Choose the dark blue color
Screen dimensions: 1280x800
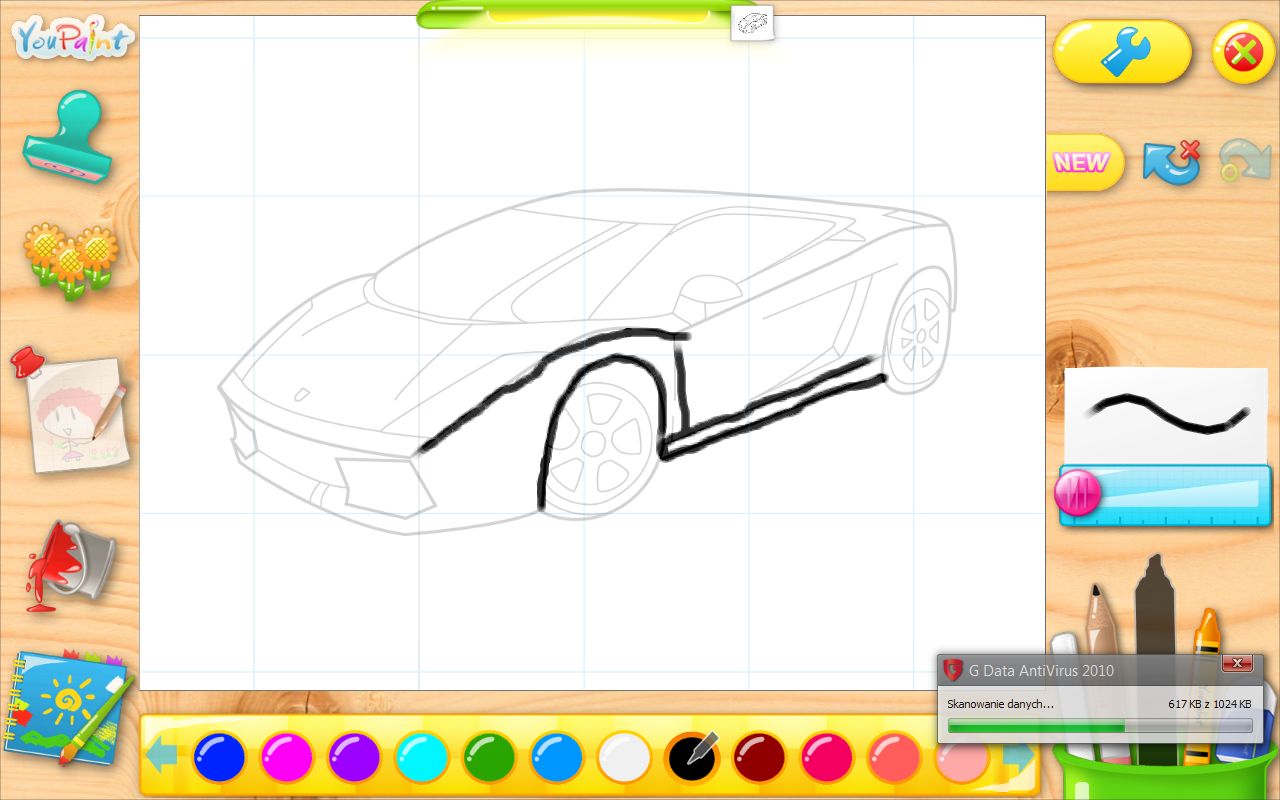coord(219,757)
